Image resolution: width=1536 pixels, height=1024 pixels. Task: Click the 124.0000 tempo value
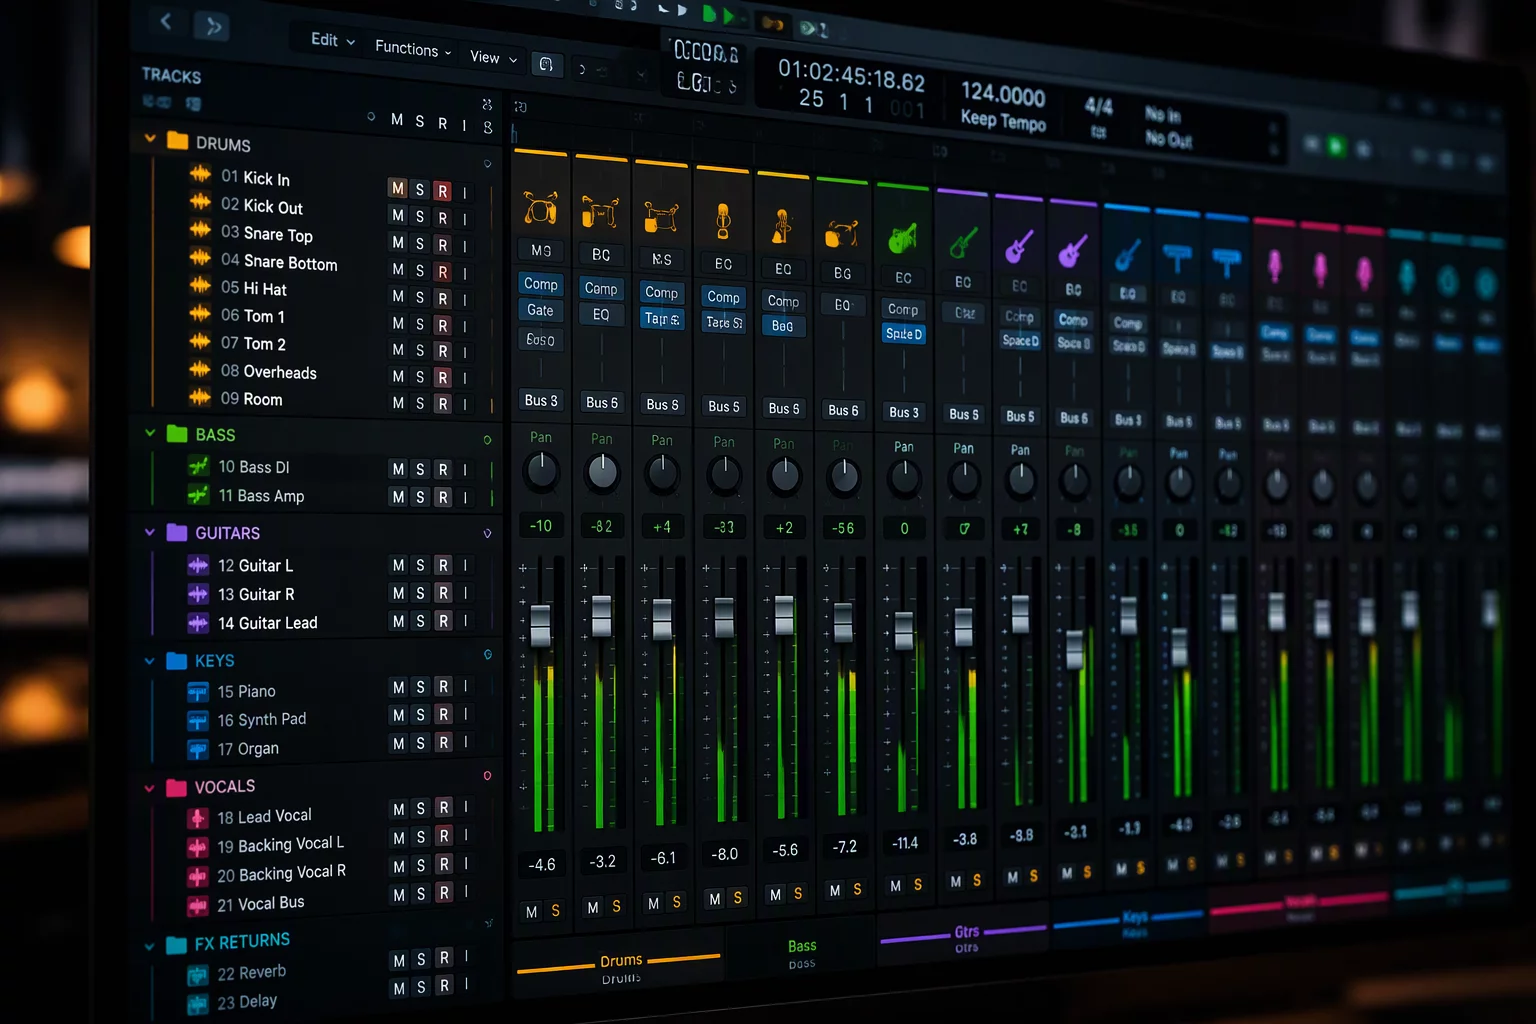[x=1003, y=94]
